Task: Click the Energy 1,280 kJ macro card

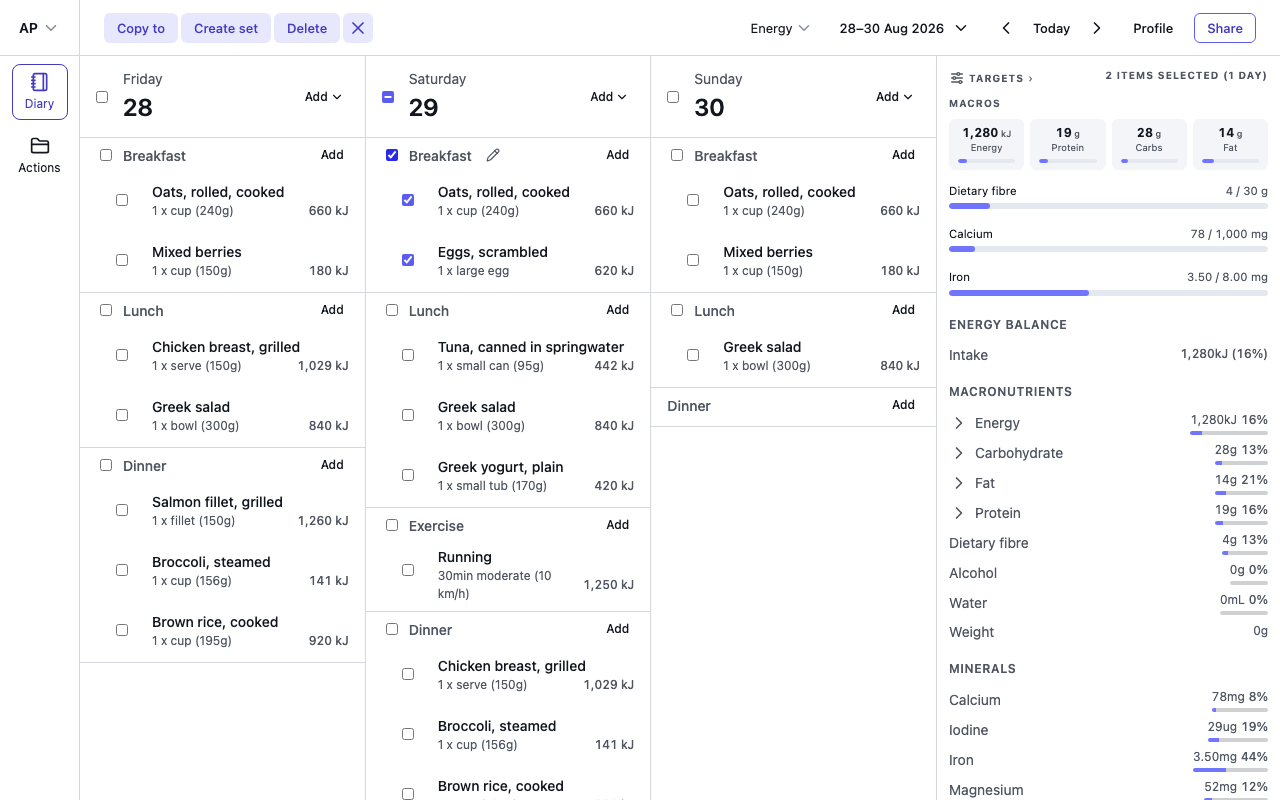Action: pos(986,144)
